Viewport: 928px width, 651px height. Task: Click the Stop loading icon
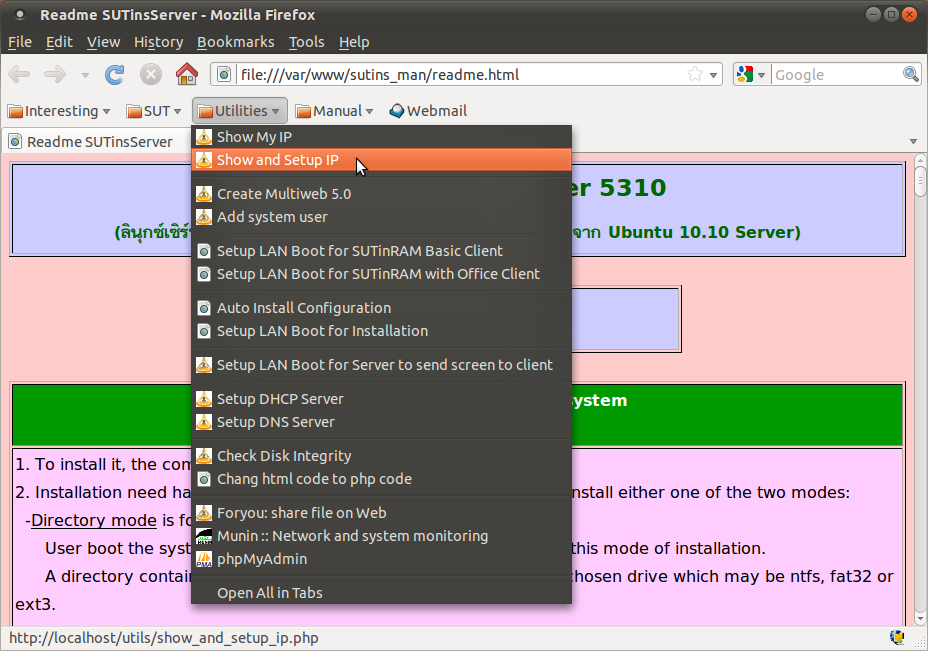click(x=151, y=75)
